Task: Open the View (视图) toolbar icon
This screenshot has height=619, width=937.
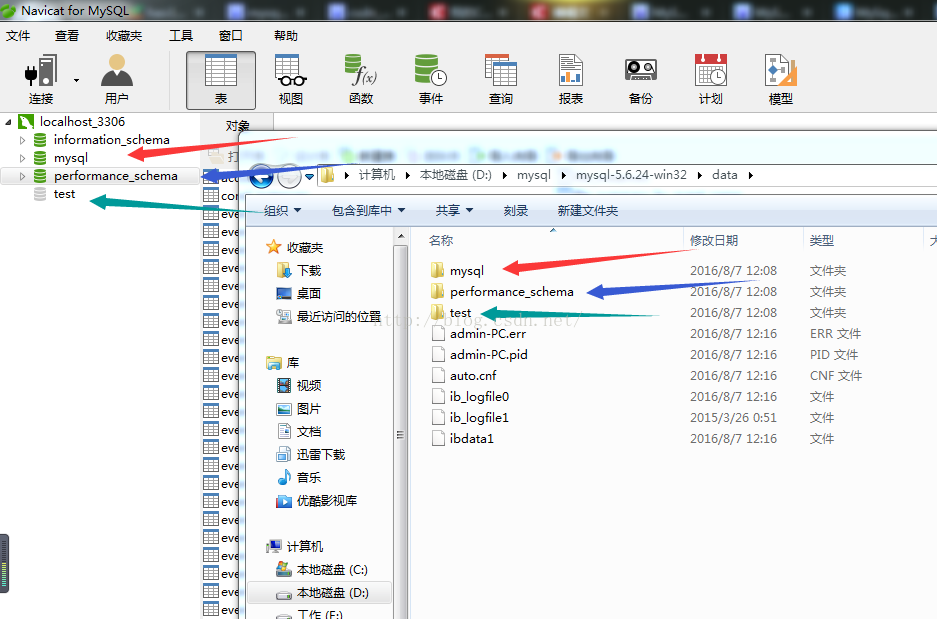Action: [x=290, y=79]
